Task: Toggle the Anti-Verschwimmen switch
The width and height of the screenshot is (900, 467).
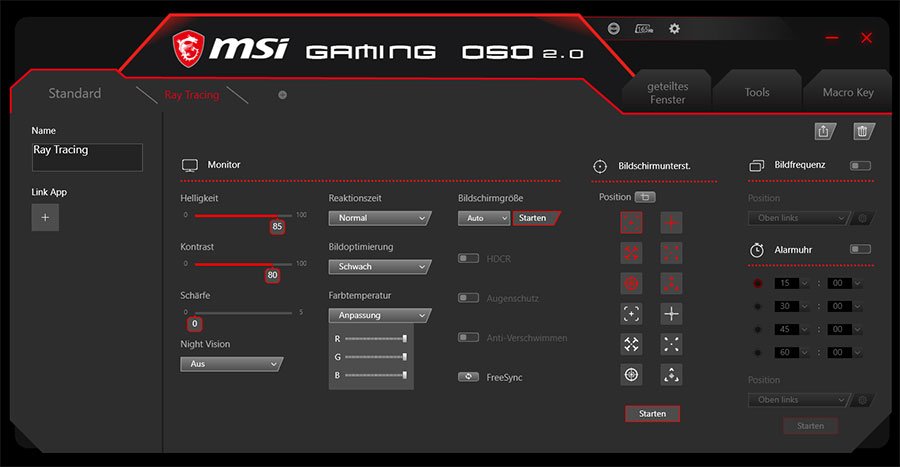Action: pos(468,337)
